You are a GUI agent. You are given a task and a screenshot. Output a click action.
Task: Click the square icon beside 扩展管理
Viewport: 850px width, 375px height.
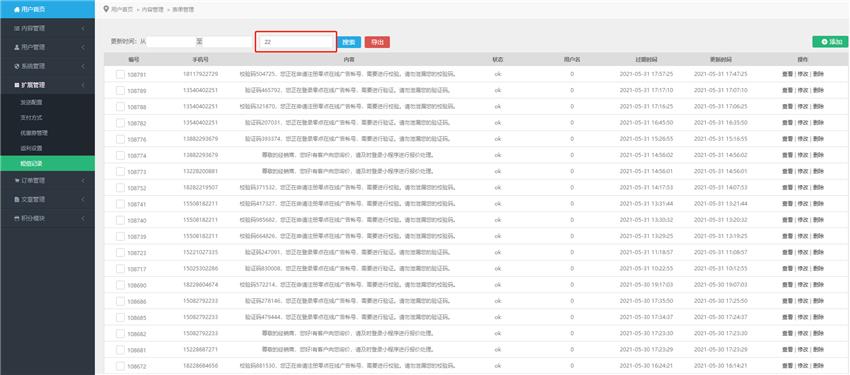click(x=16, y=85)
